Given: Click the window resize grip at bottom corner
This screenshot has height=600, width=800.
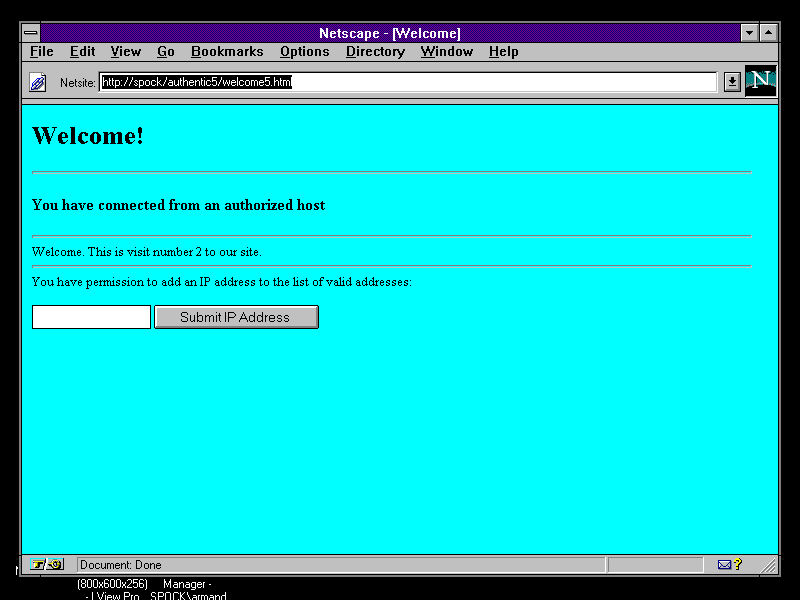Looking at the screenshot, I should [x=769, y=566].
